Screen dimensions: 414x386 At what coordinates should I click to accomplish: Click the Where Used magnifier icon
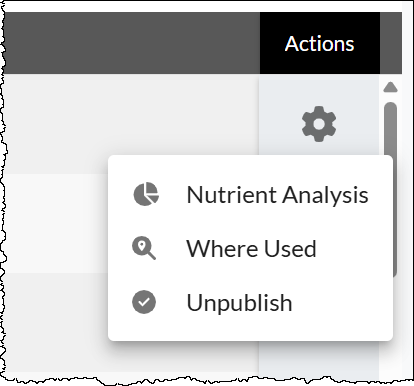coord(144,248)
